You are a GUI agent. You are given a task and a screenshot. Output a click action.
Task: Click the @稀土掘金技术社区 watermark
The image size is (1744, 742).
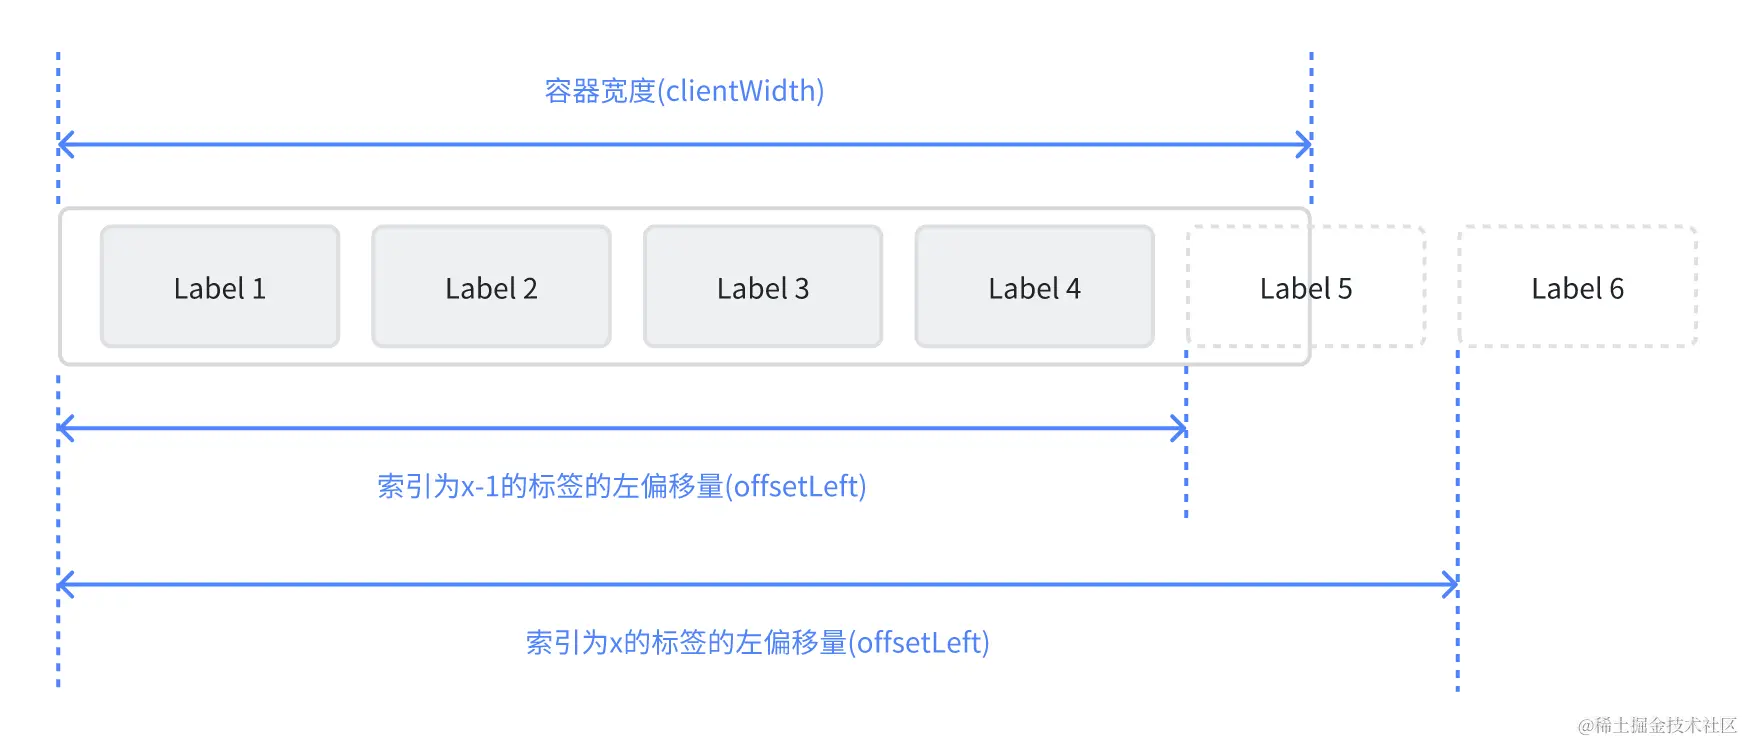pos(1657,725)
